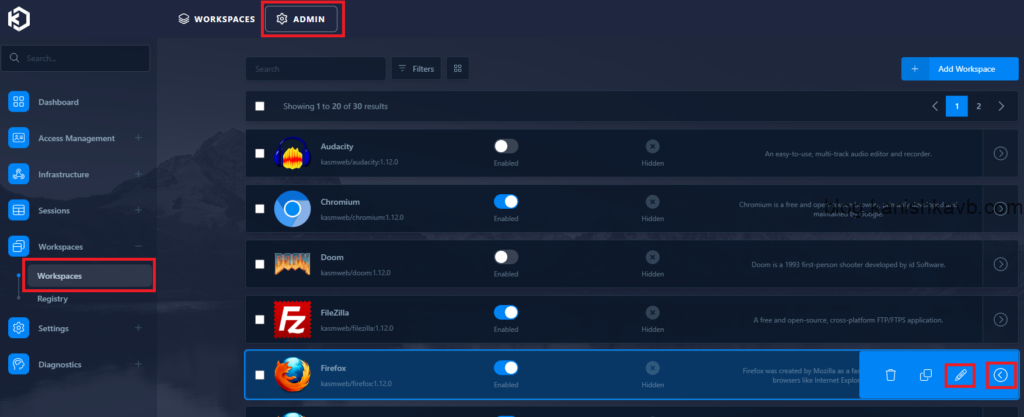Open the Workspaces top navigation tab
This screenshot has height=417, width=1024.
point(216,19)
